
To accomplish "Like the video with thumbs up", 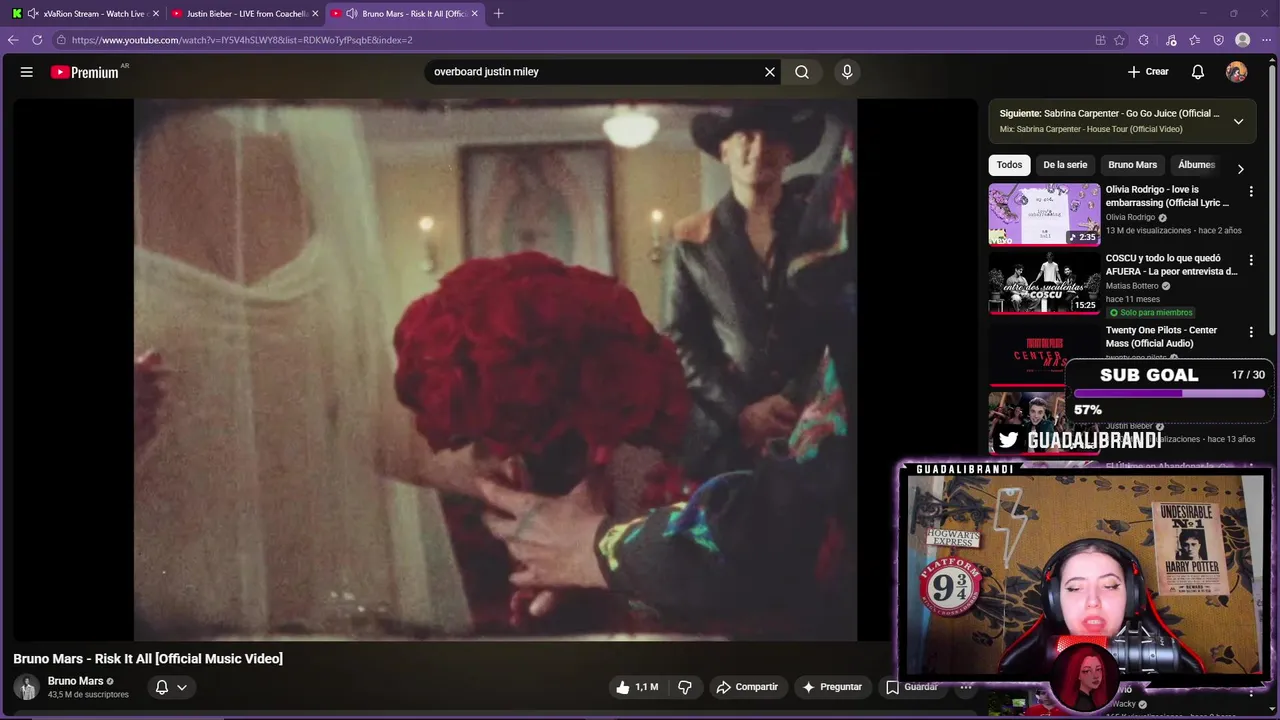I will [x=638, y=687].
